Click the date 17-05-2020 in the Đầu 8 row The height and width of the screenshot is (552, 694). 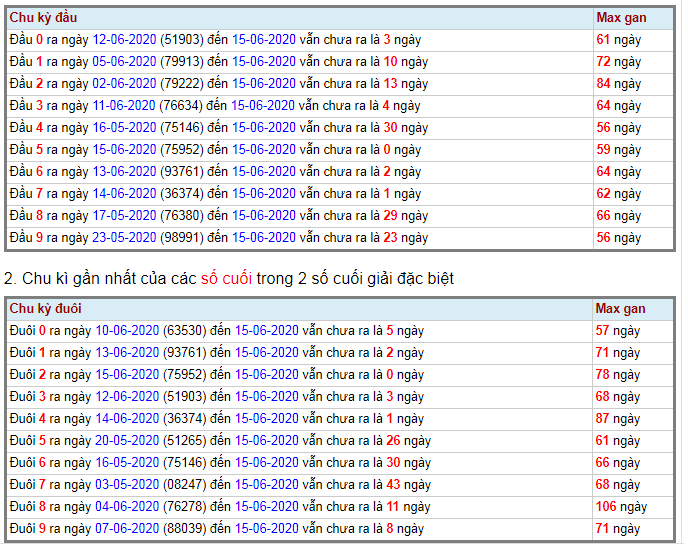(x=124, y=216)
